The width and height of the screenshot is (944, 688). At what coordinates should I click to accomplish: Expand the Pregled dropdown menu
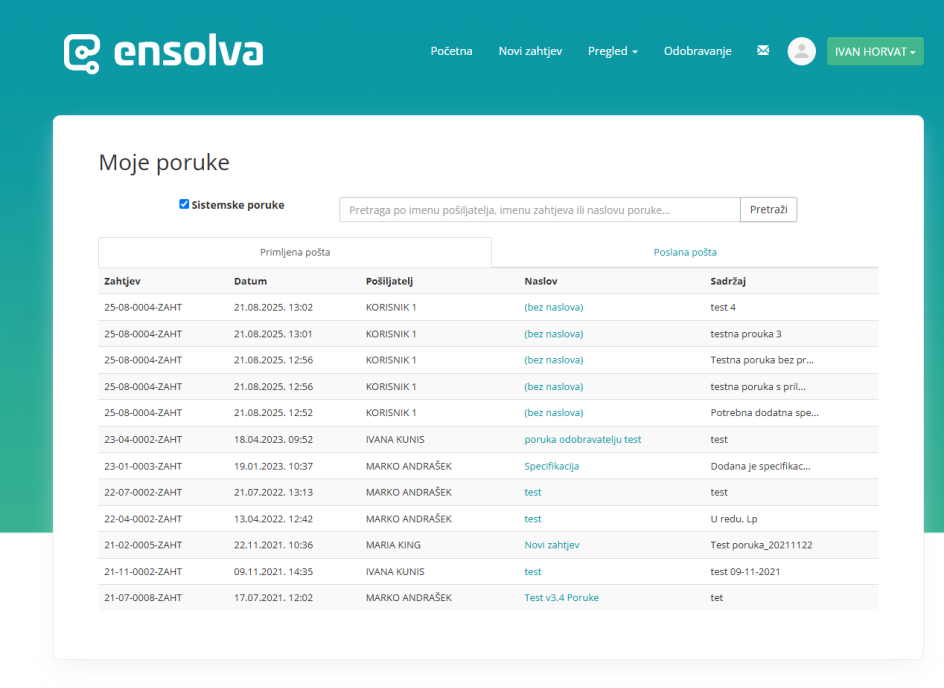612,51
